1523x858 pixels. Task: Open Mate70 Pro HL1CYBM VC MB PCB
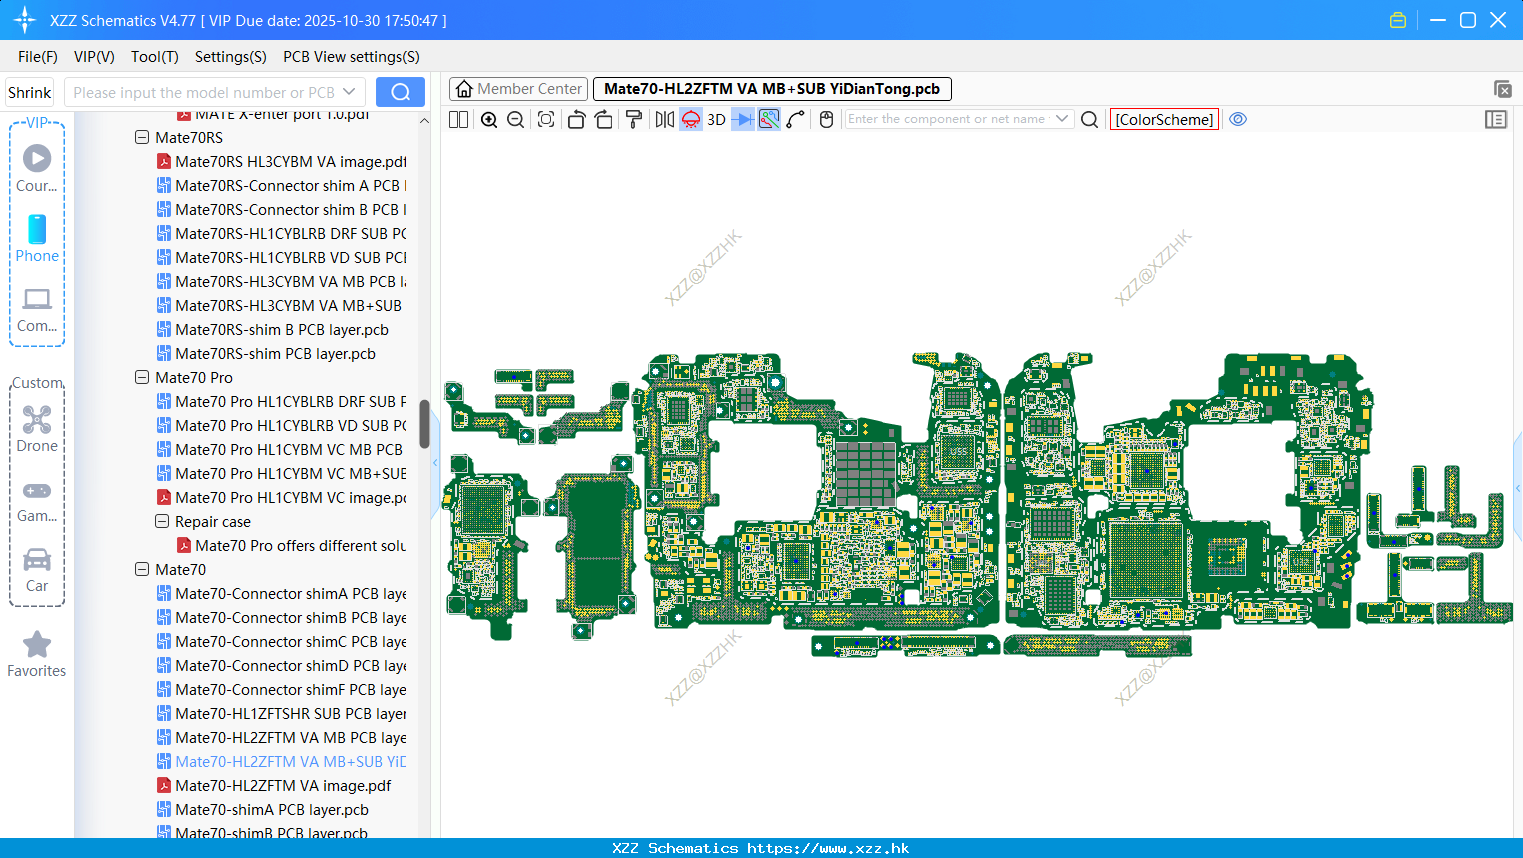281,450
